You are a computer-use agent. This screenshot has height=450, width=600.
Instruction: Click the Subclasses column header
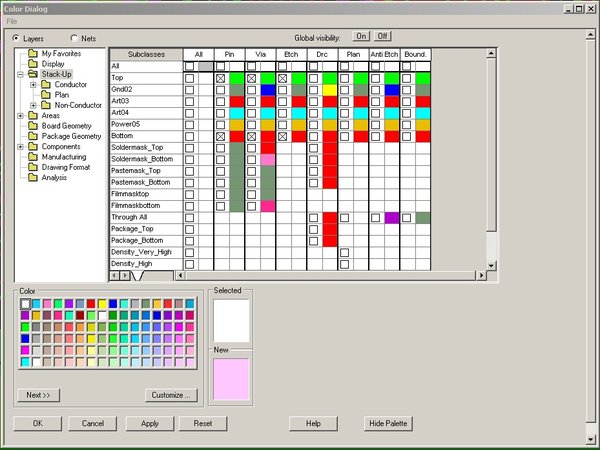(146, 54)
